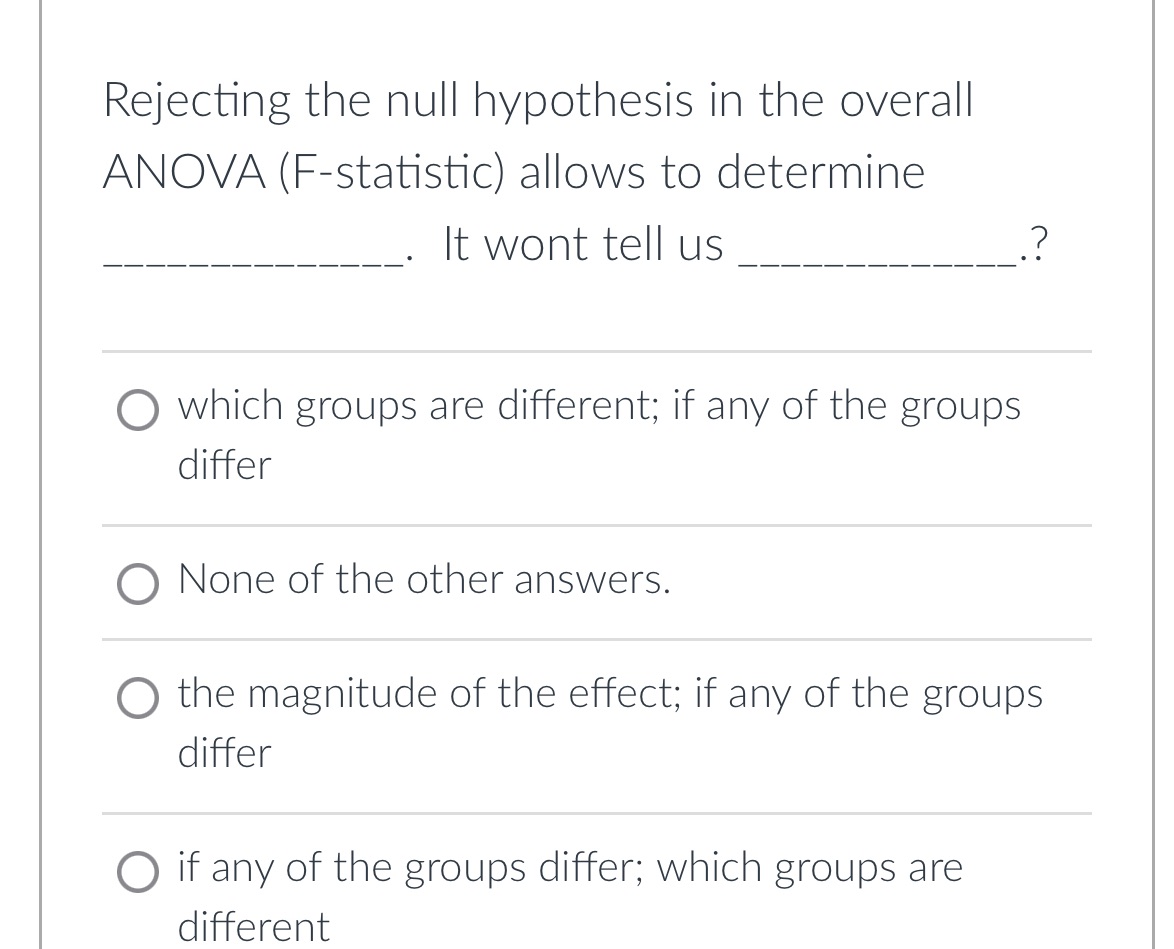Click the circle next to the second answer

[x=137, y=584]
